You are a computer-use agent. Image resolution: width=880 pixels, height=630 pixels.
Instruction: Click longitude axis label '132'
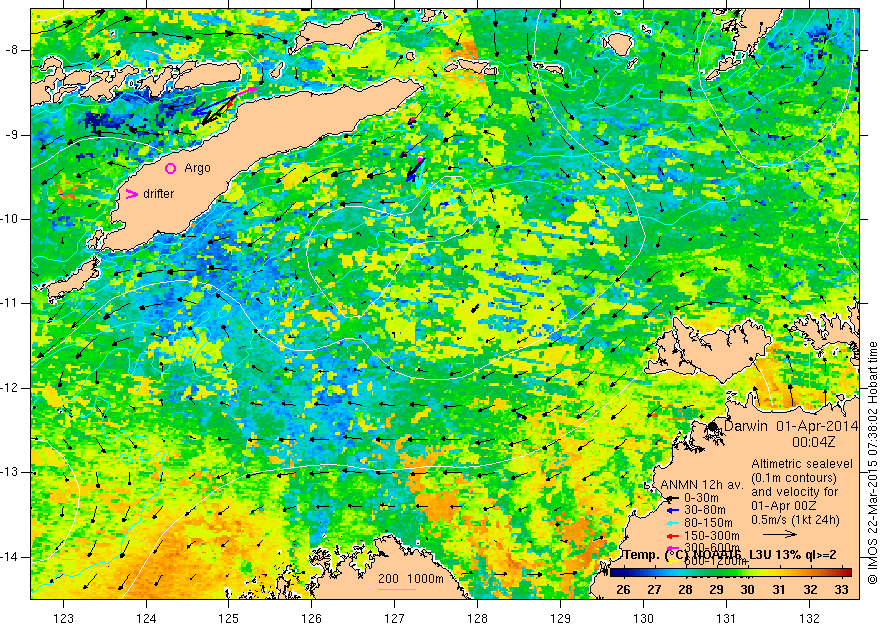809,619
